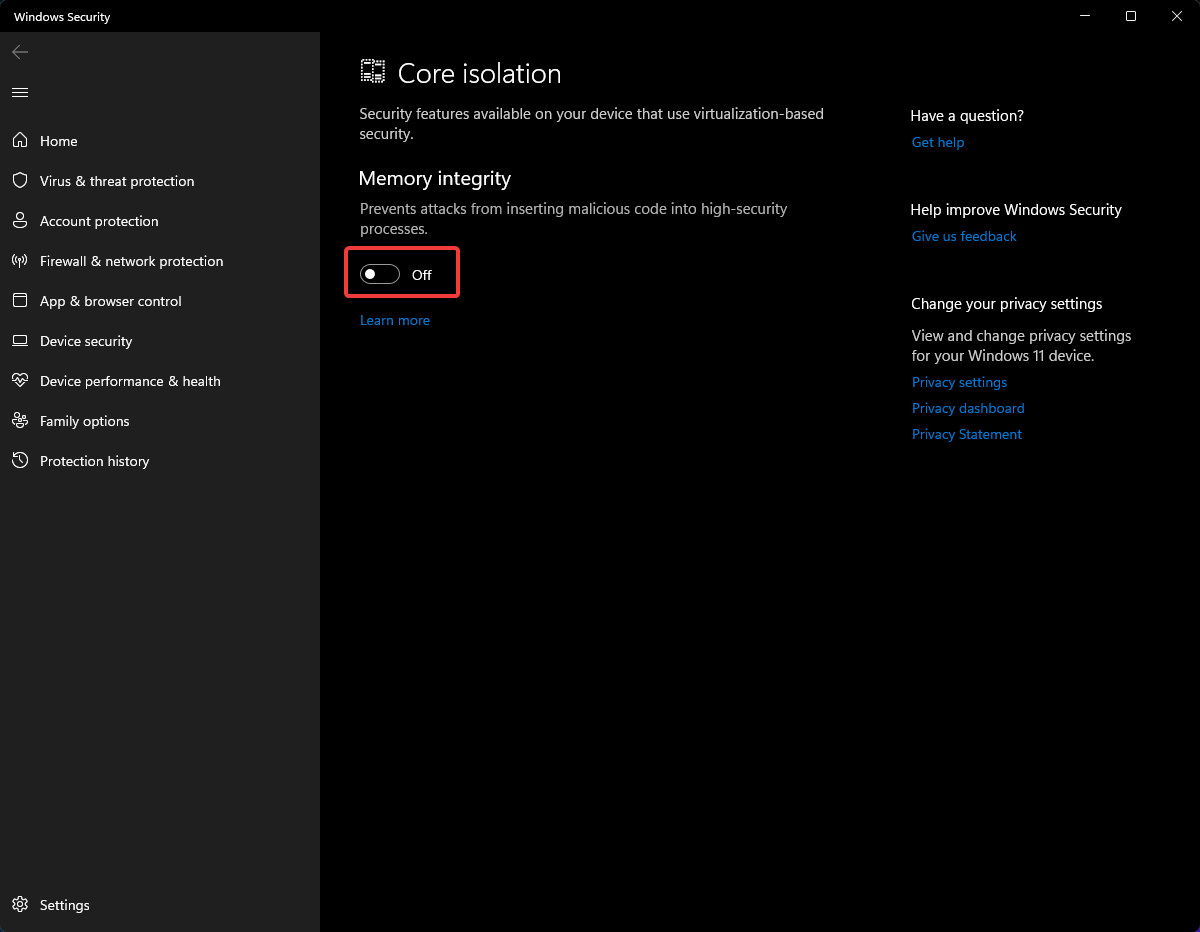Maximize the Windows Security window

[1131, 16]
